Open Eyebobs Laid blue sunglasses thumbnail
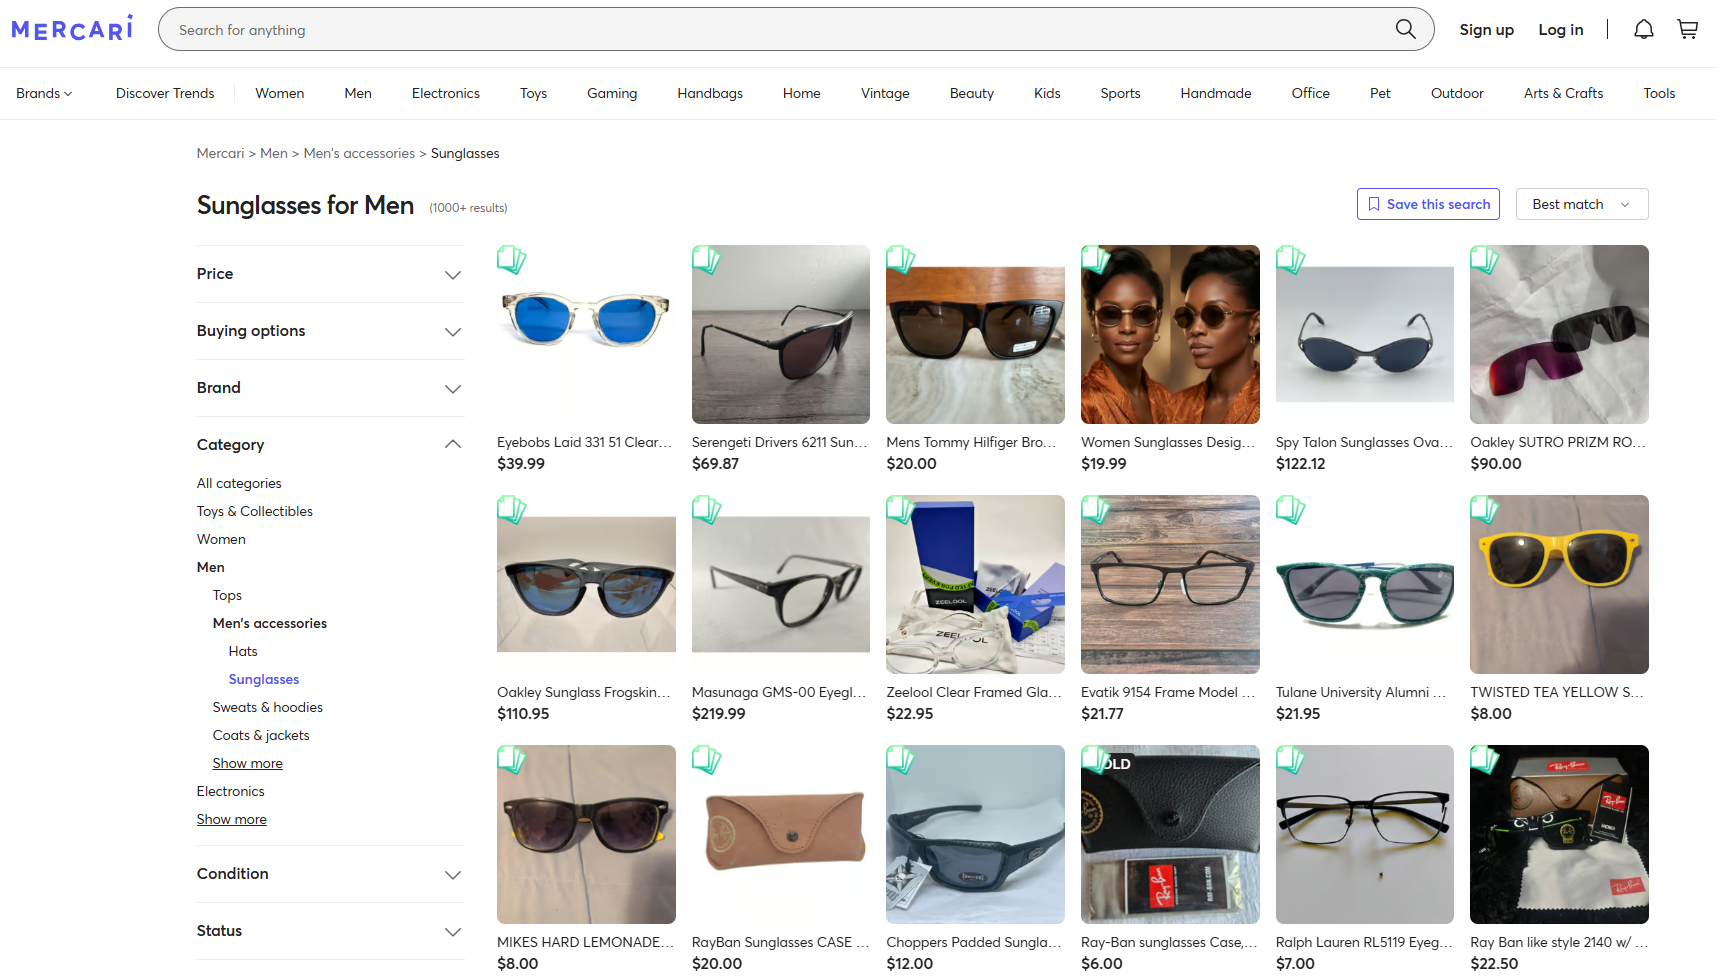 [586, 334]
